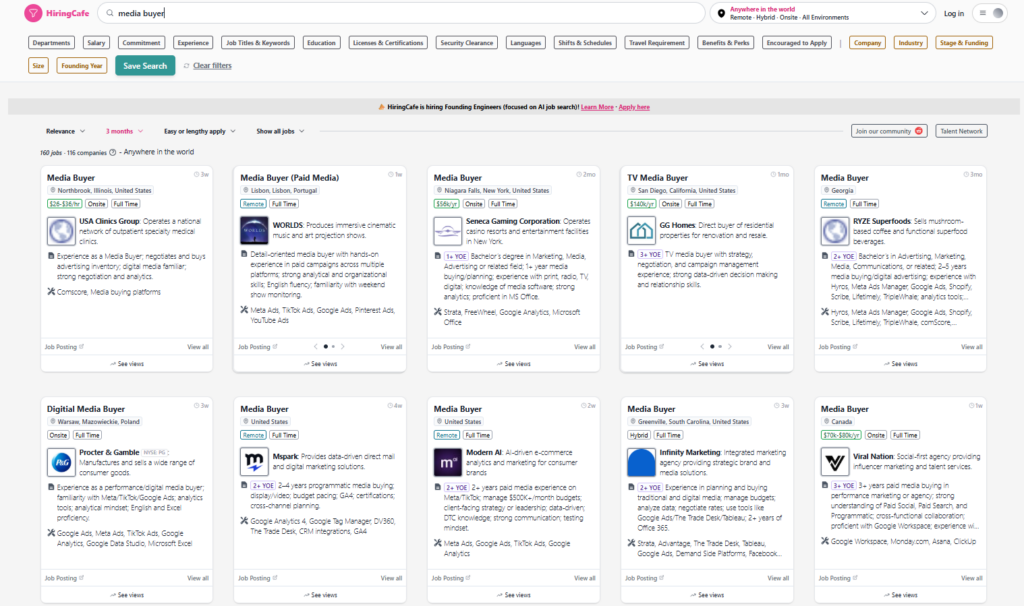The width and height of the screenshot is (1024, 606).
Task: Open the Founding Year filter
Action: click(82, 66)
